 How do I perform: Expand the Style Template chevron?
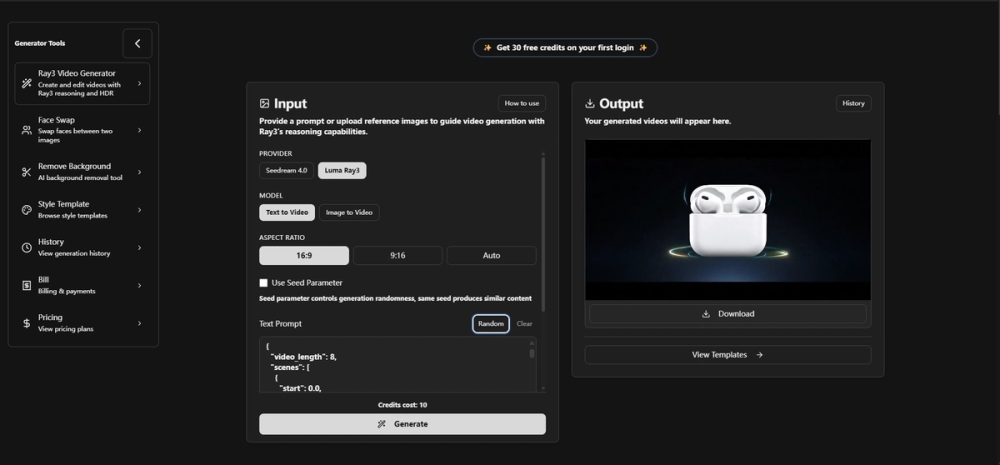tap(140, 210)
